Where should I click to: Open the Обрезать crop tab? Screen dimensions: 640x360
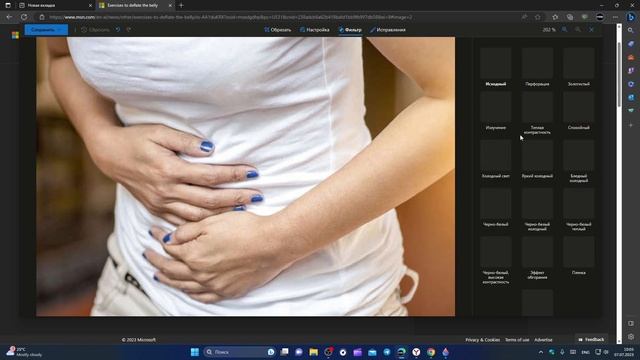click(278, 30)
